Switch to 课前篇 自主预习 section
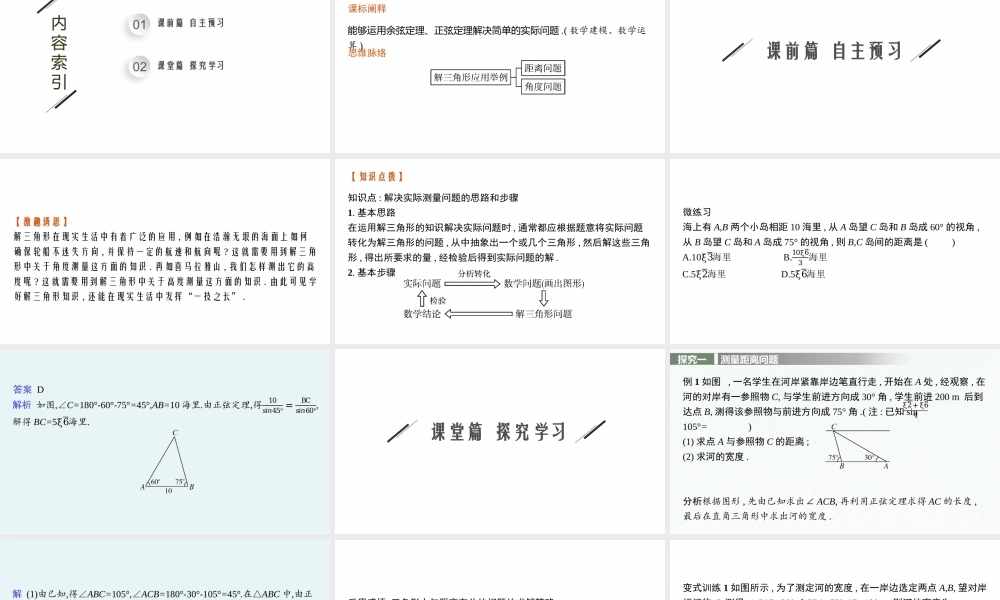This screenshot has width=1000, height=600. [x=833, y=47]
